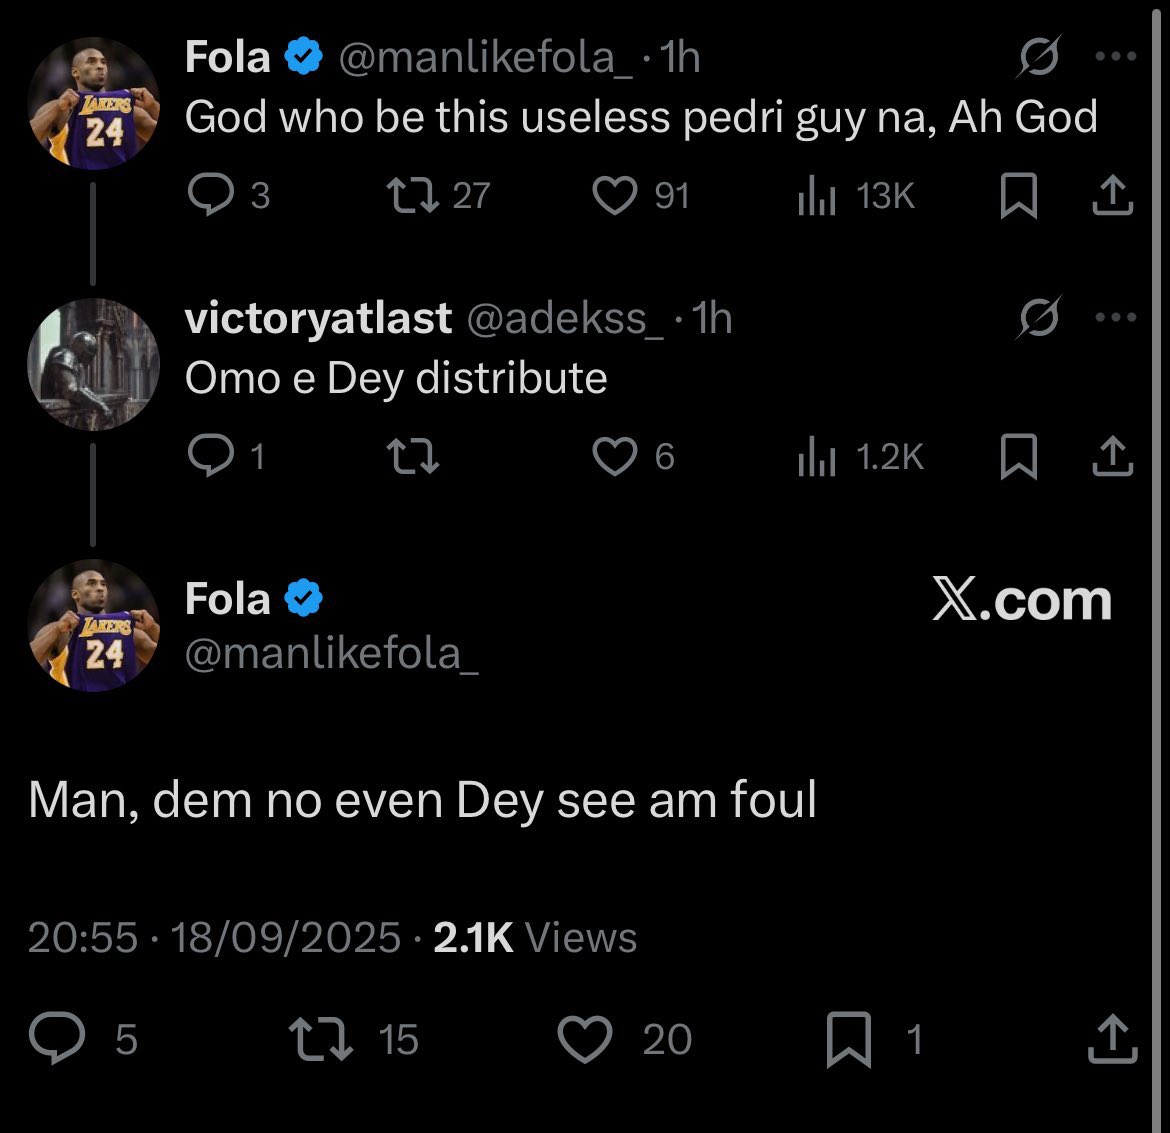Bookmark the top Fola tweet

[x=1018, y=197]
